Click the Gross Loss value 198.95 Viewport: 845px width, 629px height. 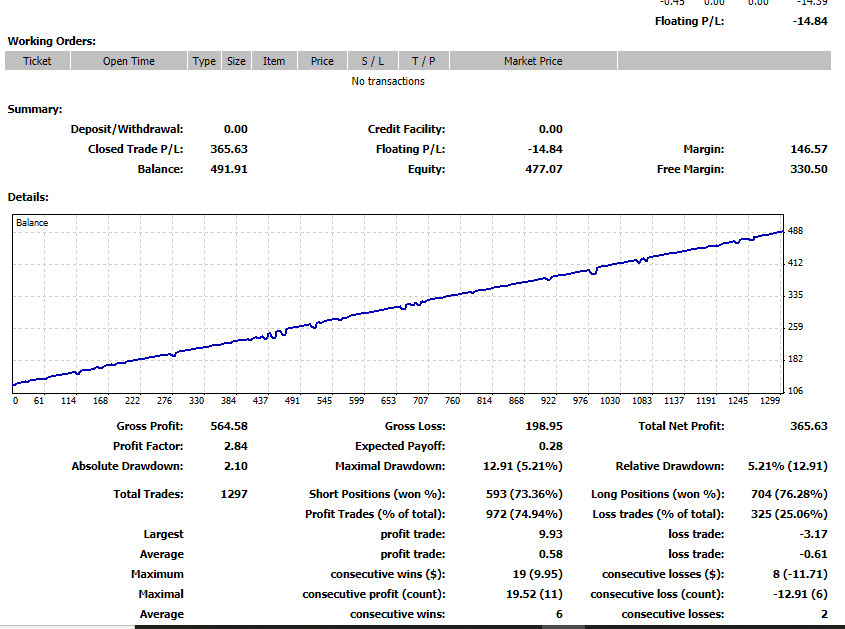tap(544, 426)
